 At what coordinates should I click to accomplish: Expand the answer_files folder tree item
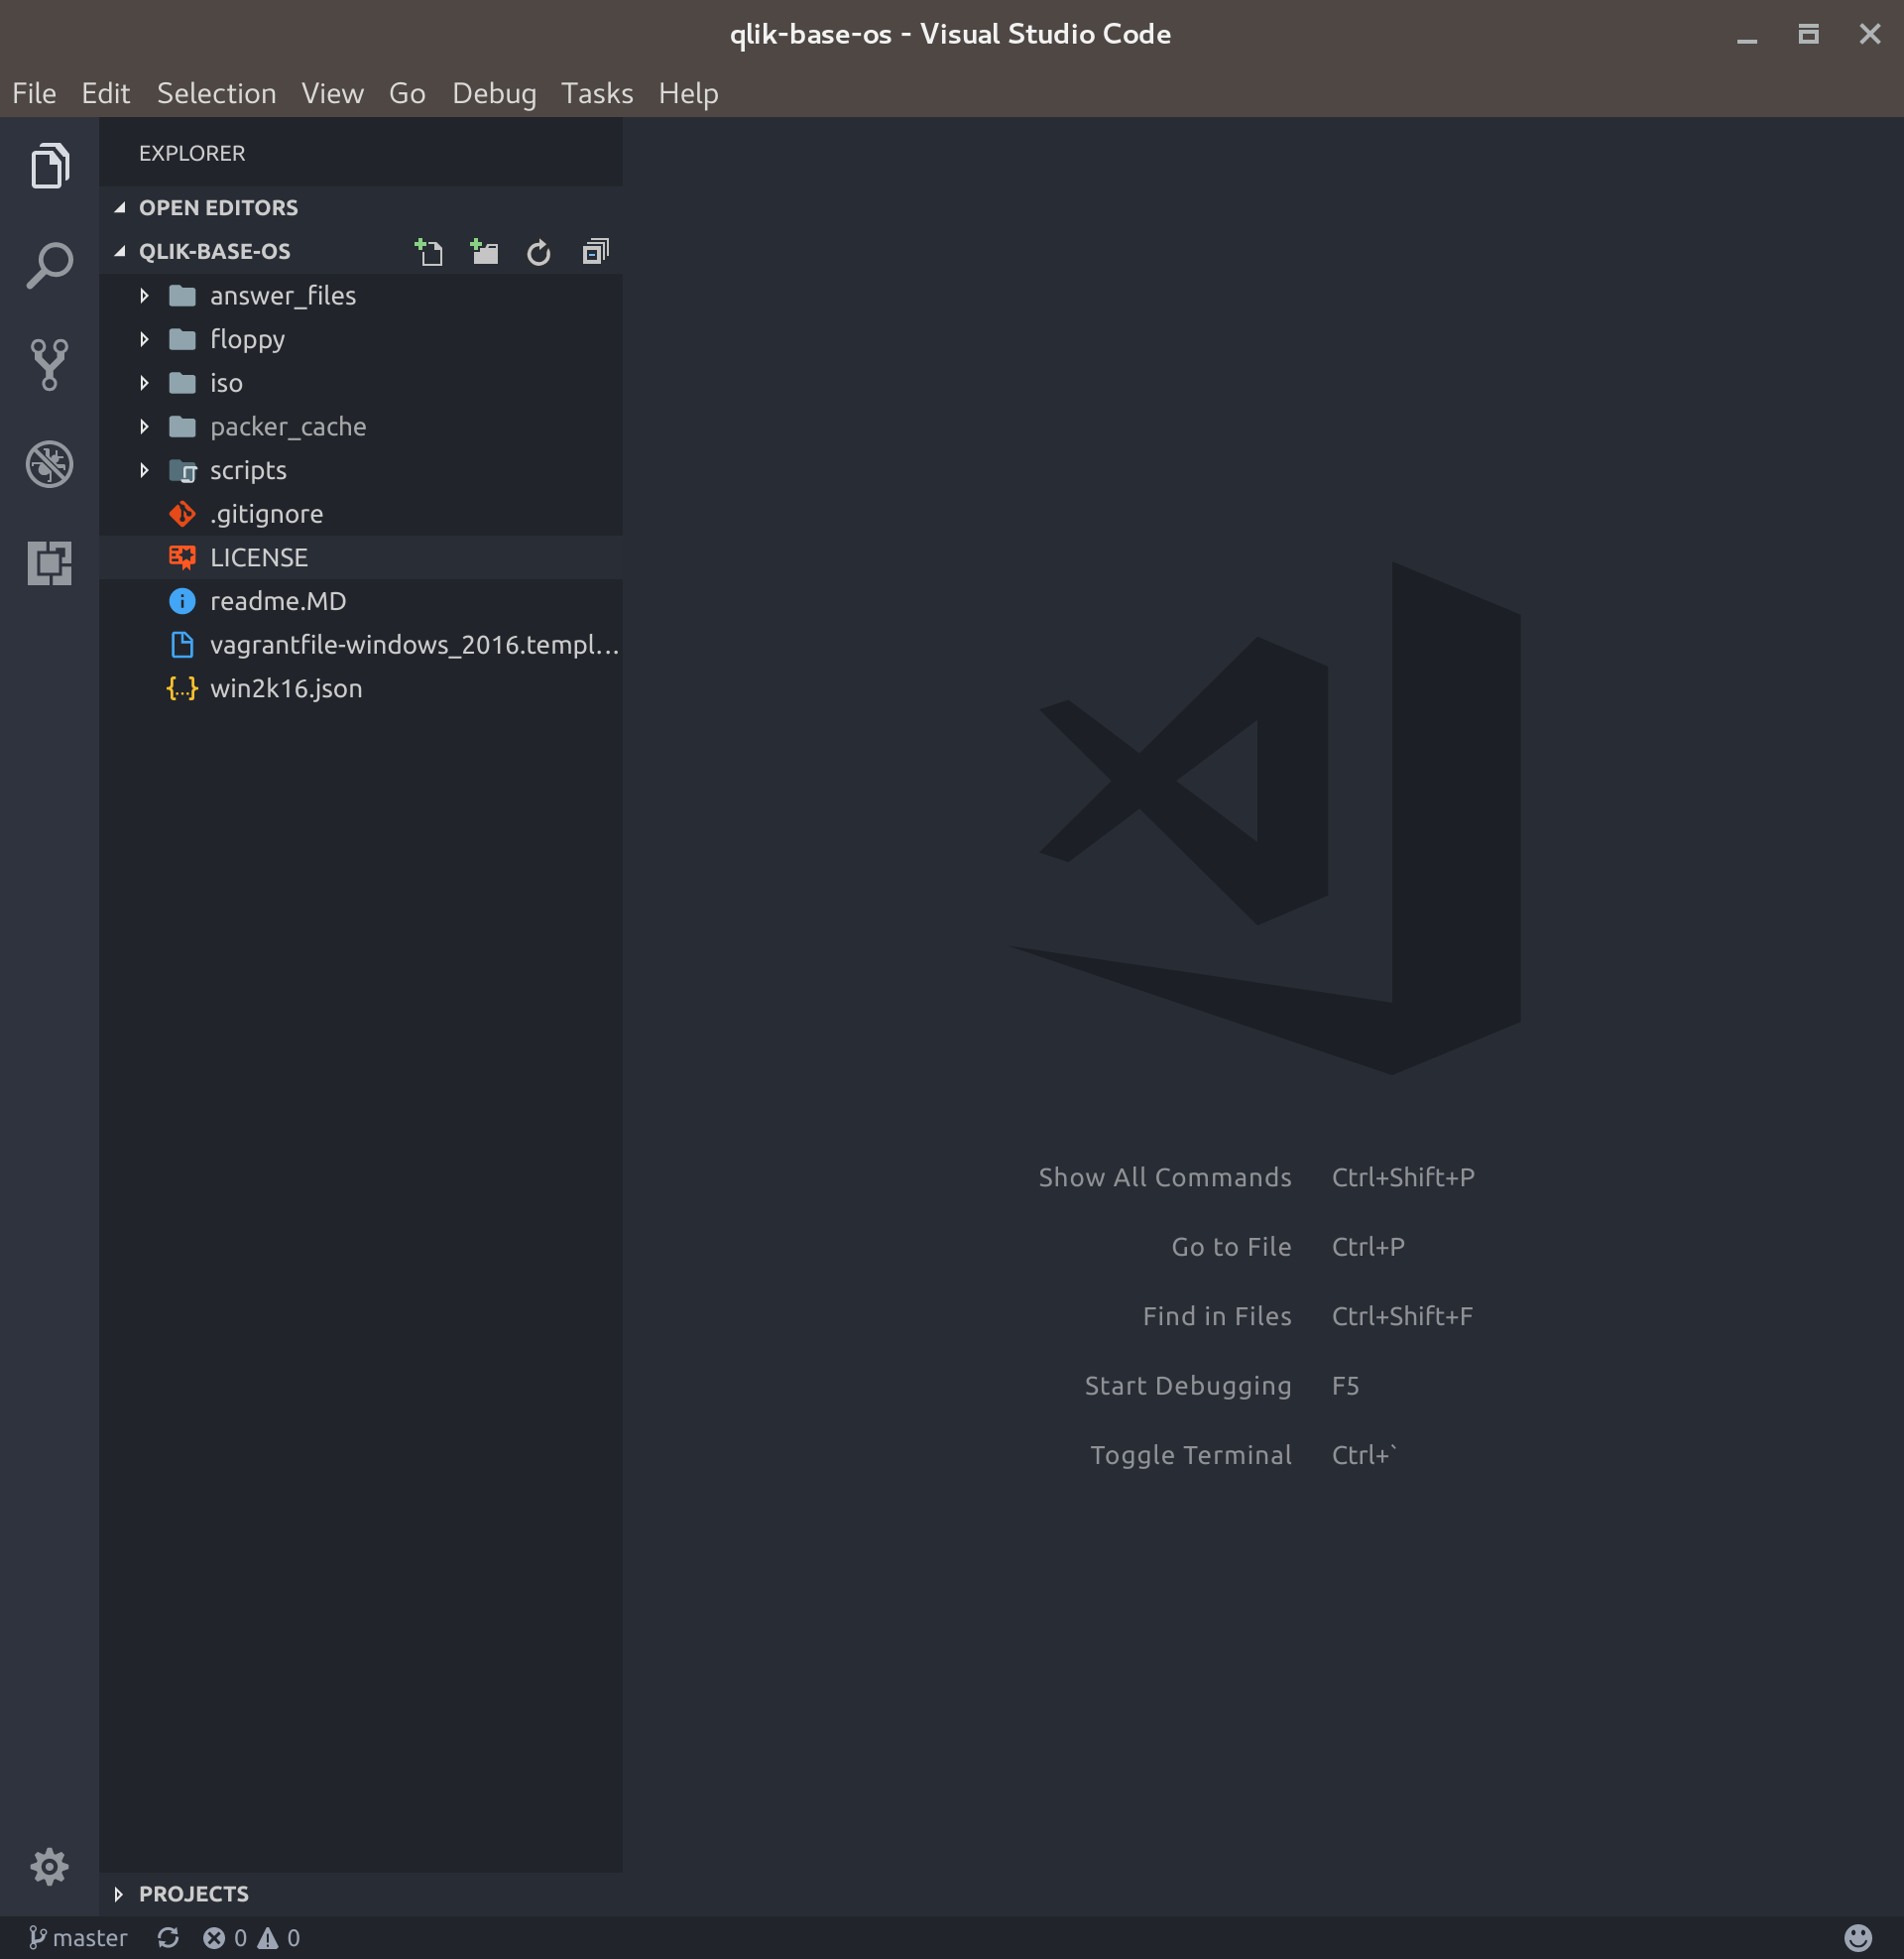(x=144, y=294)
